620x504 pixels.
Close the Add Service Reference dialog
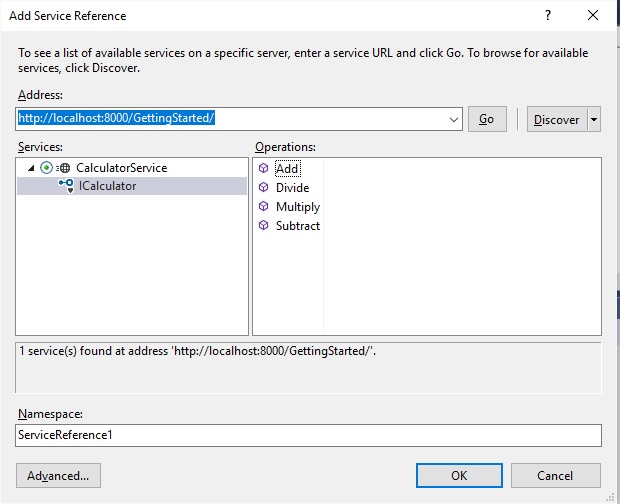pyautogui.click(x=592, y=16)
